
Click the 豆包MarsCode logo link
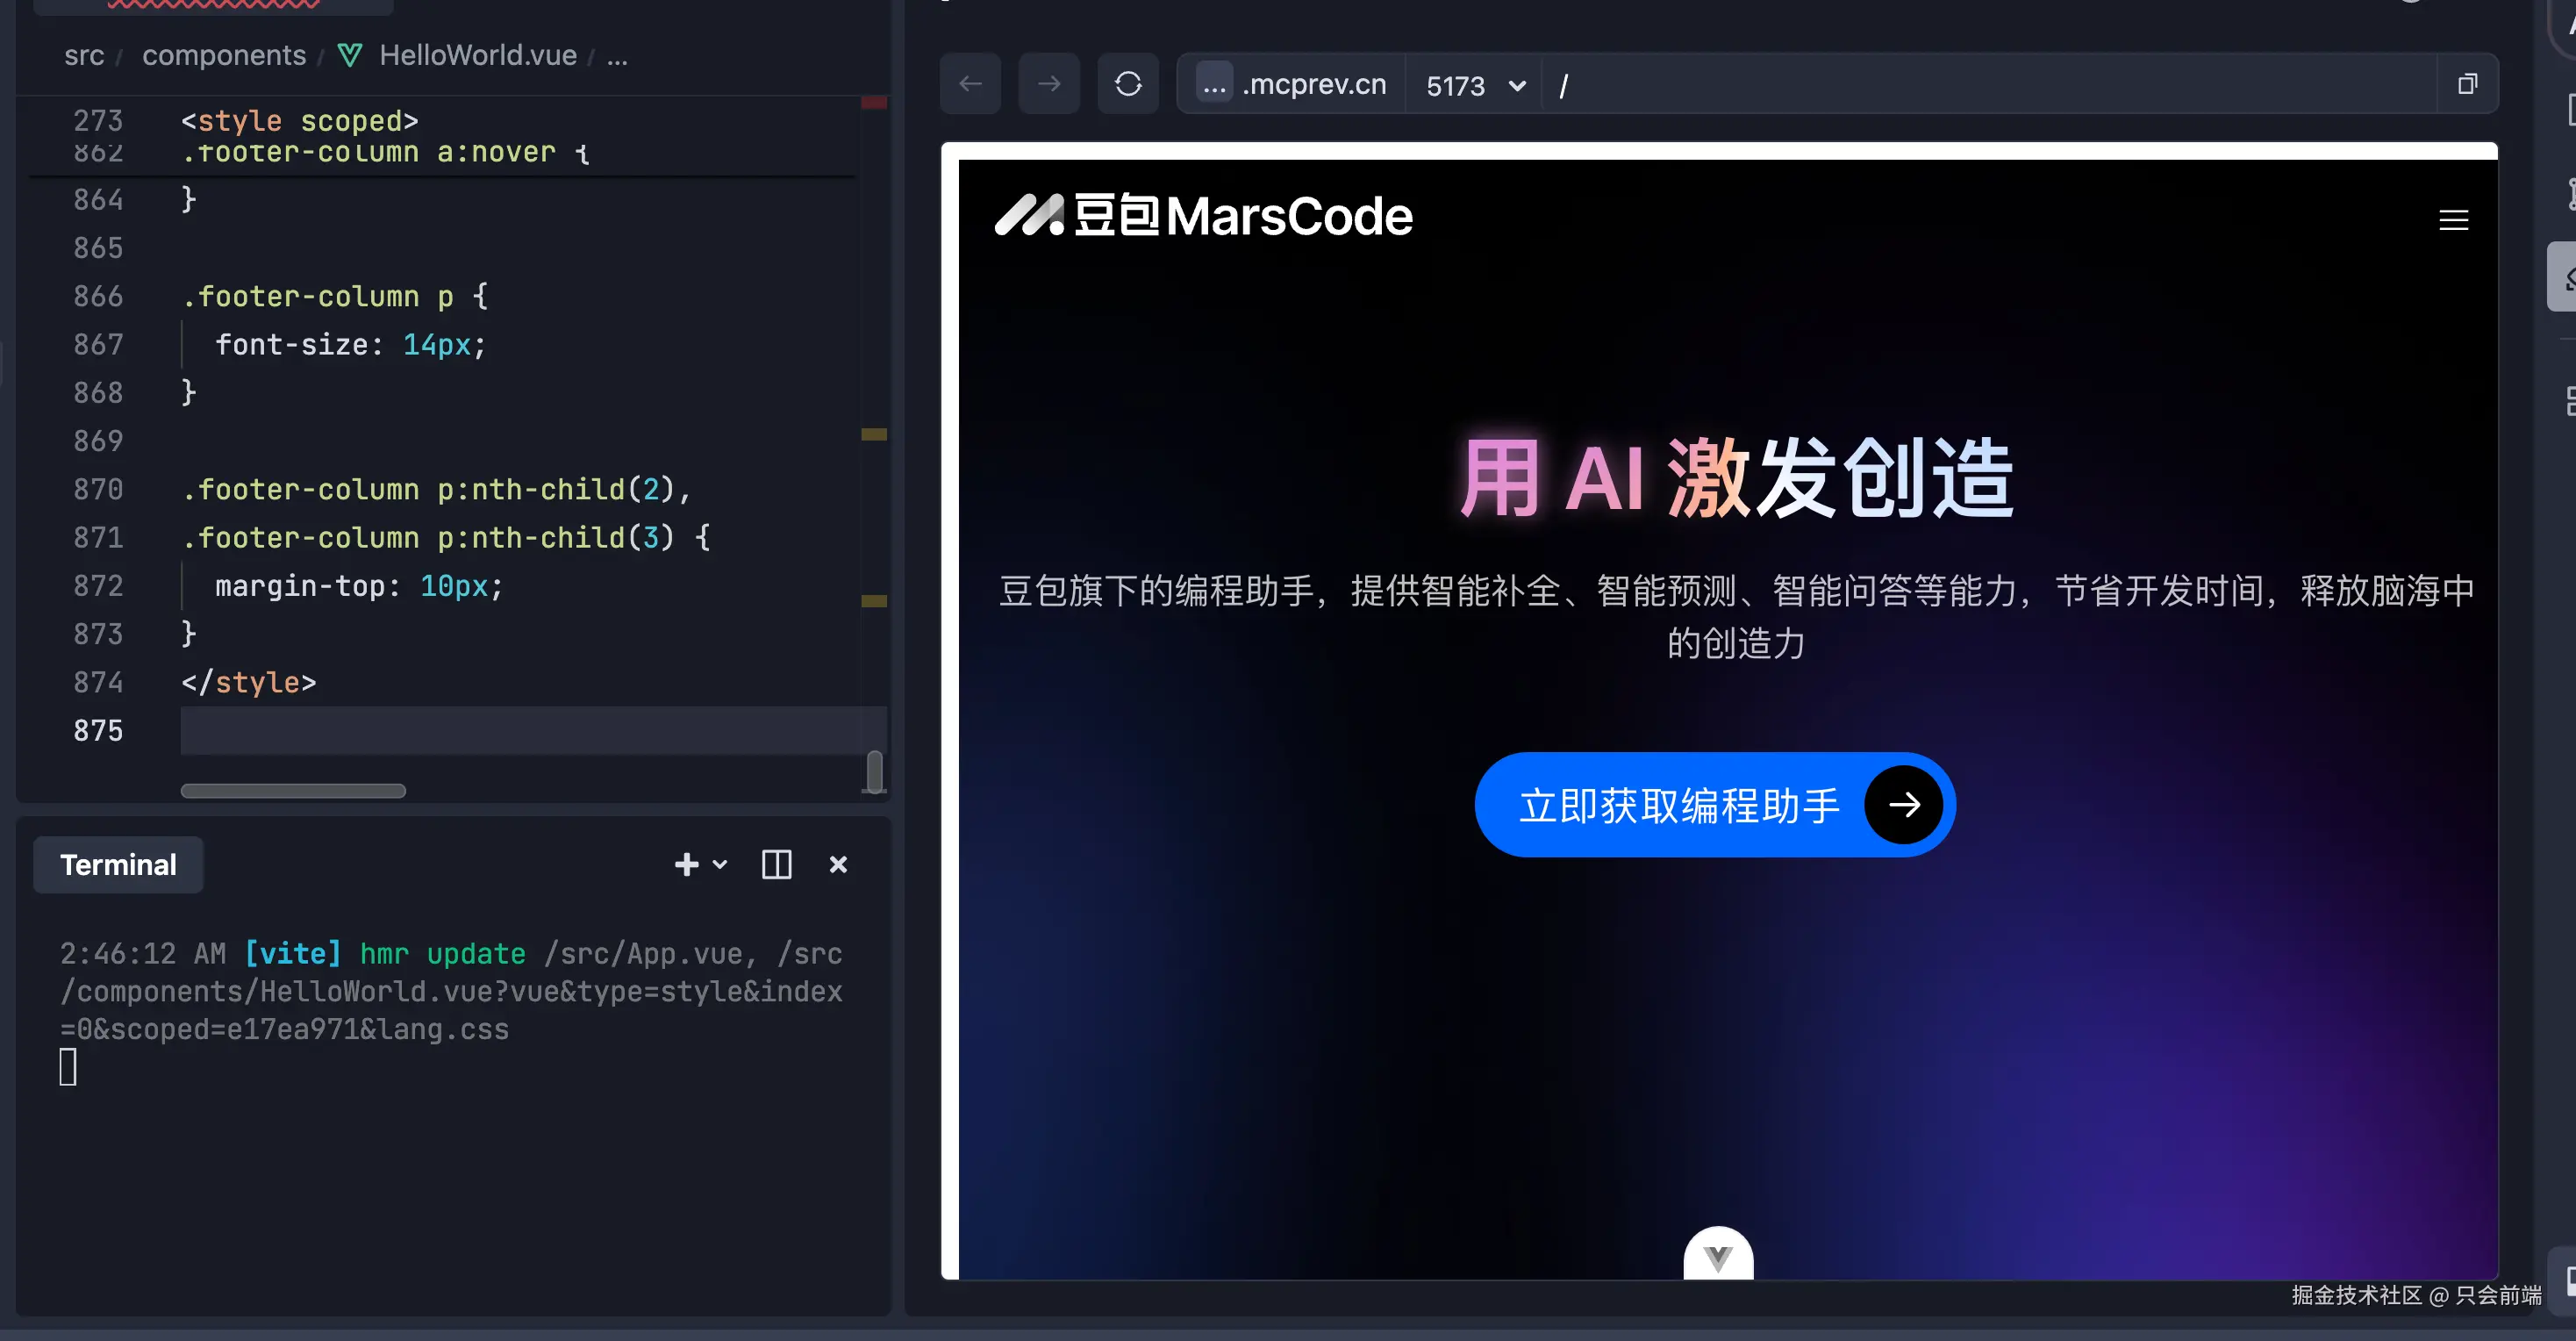[1203, 216]
